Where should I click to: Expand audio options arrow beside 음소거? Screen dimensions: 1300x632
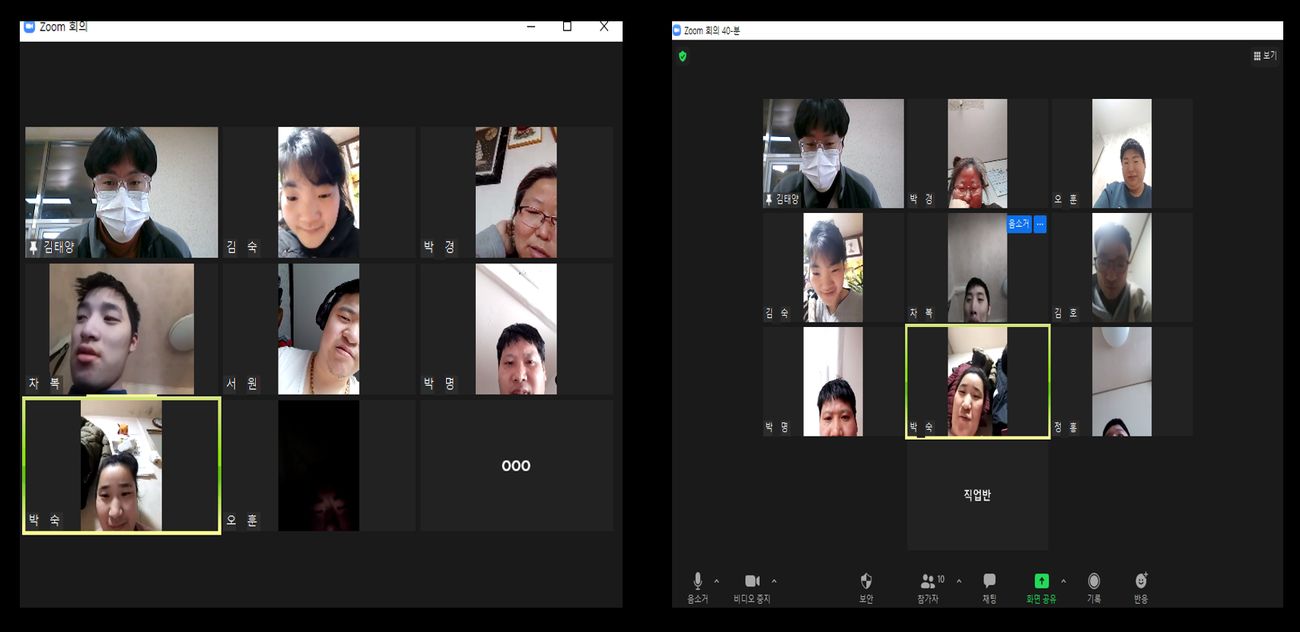[x=716, y=581]
